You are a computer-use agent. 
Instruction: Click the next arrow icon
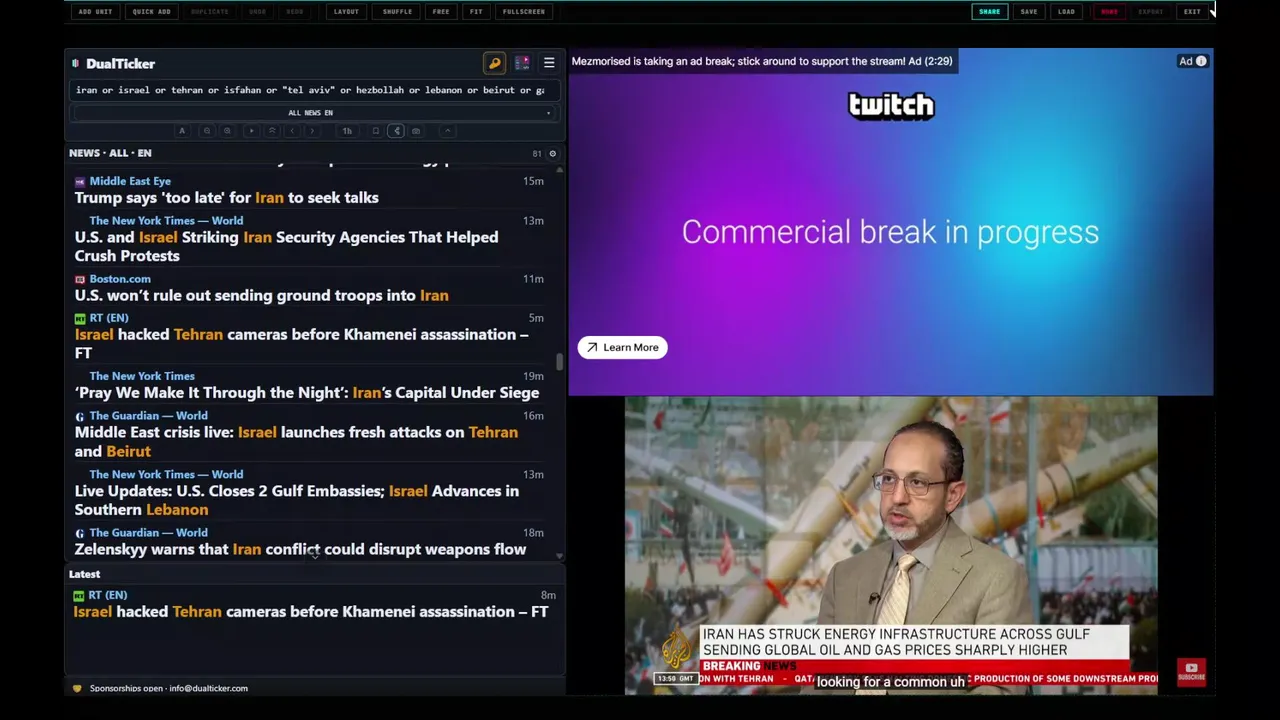pyautogui.click(x=312, y=131)
